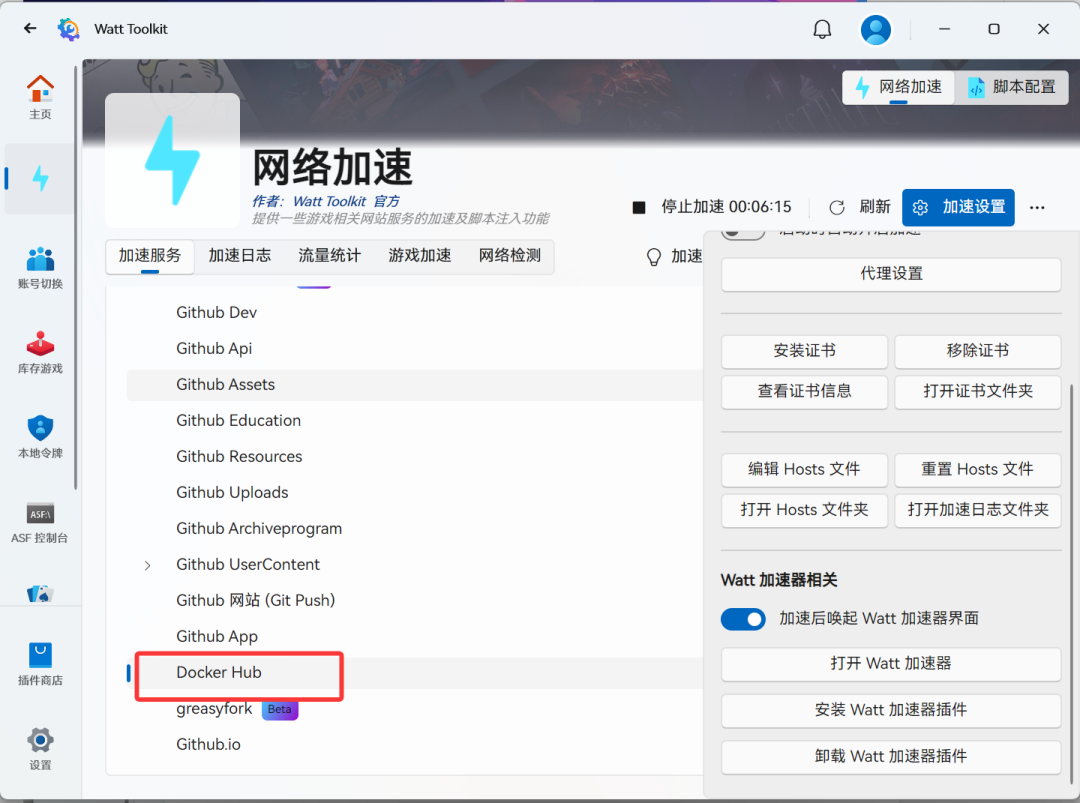The height and width of the screenshot is (803, 1080).
Task: Switch to 网络加速 top tab
Action: [x=899, y=87]
